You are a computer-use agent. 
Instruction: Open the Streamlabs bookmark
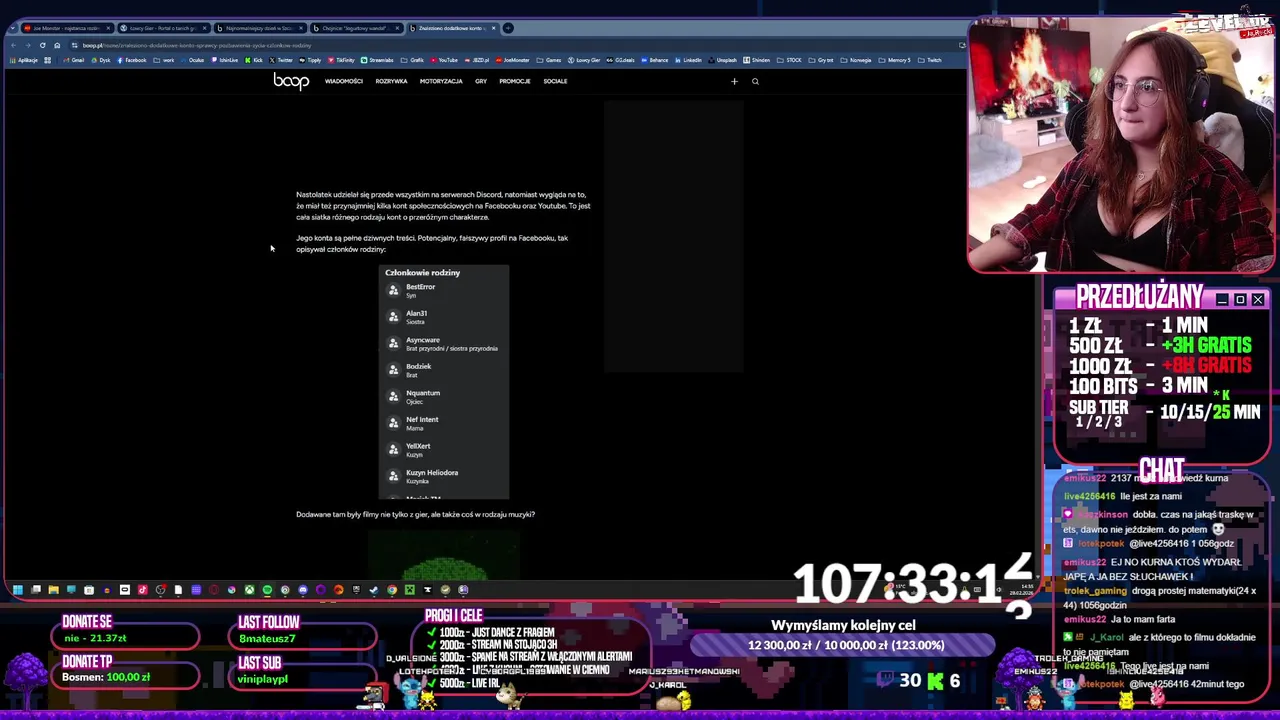(x=377, y=60)
